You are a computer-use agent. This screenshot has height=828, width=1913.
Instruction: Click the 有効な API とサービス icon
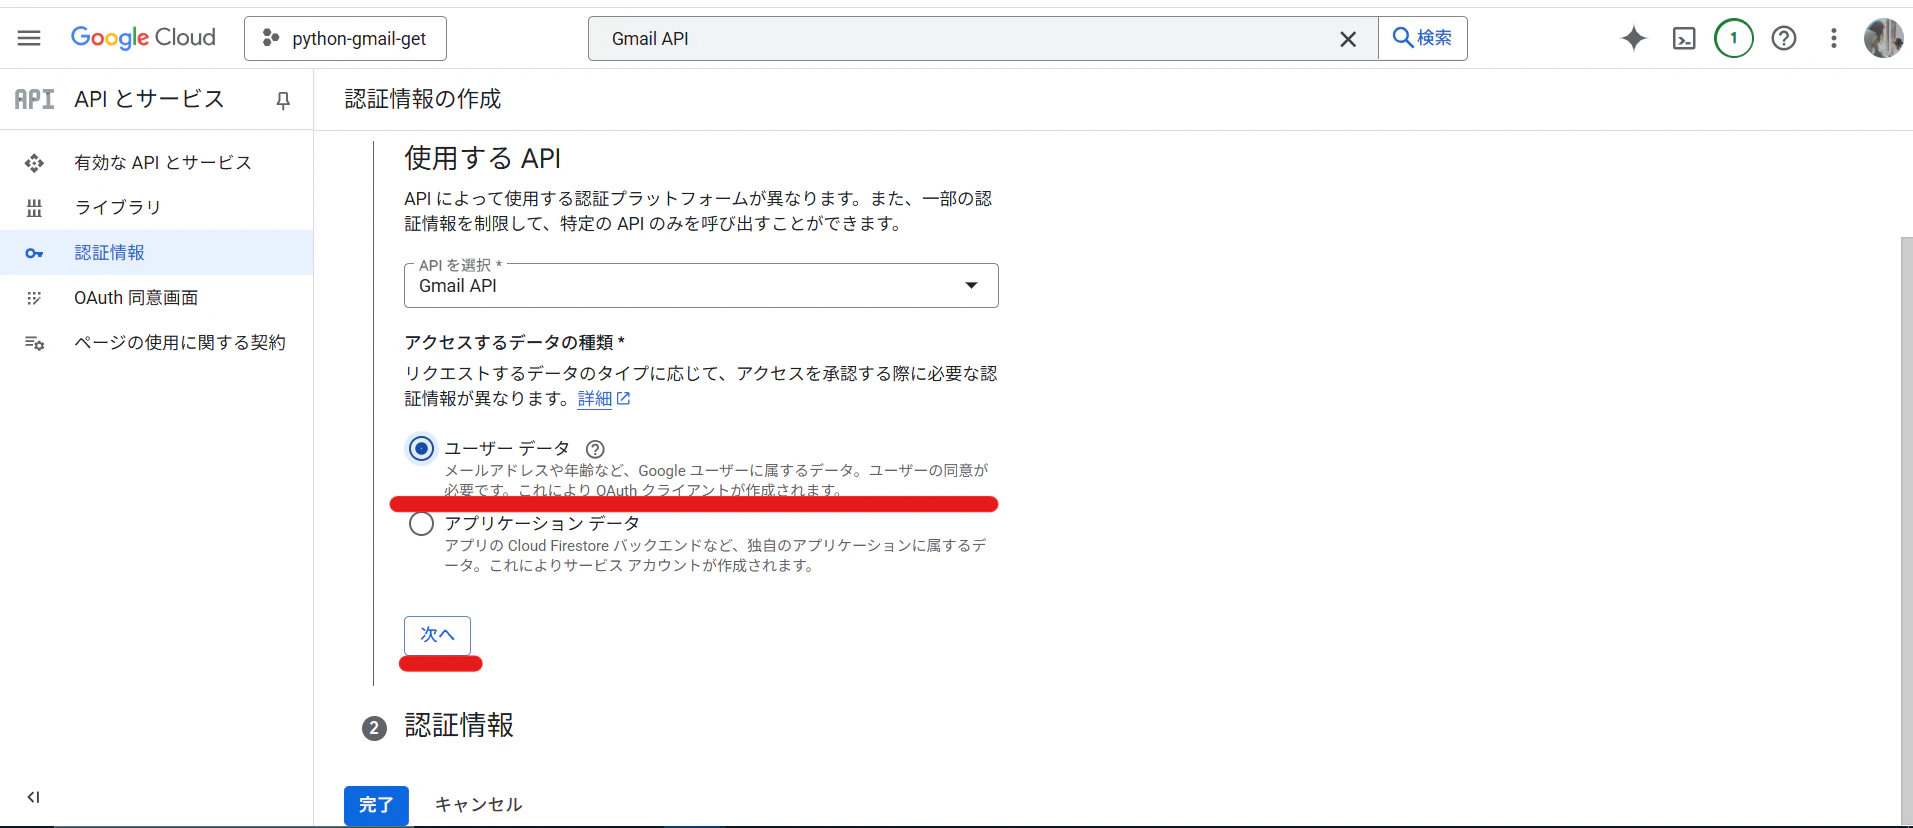click(34, 162)
